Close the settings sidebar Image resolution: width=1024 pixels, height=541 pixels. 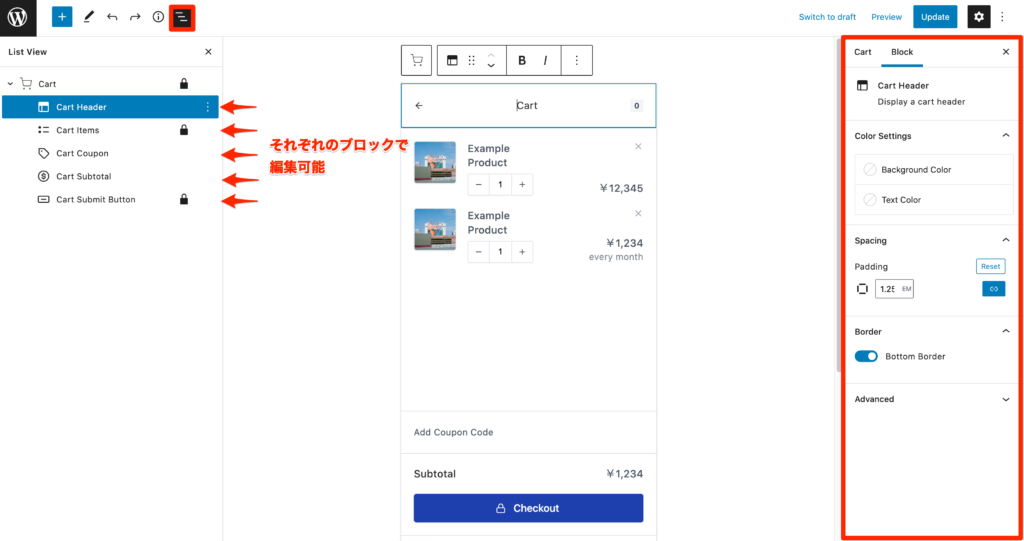pos(1006,52)
